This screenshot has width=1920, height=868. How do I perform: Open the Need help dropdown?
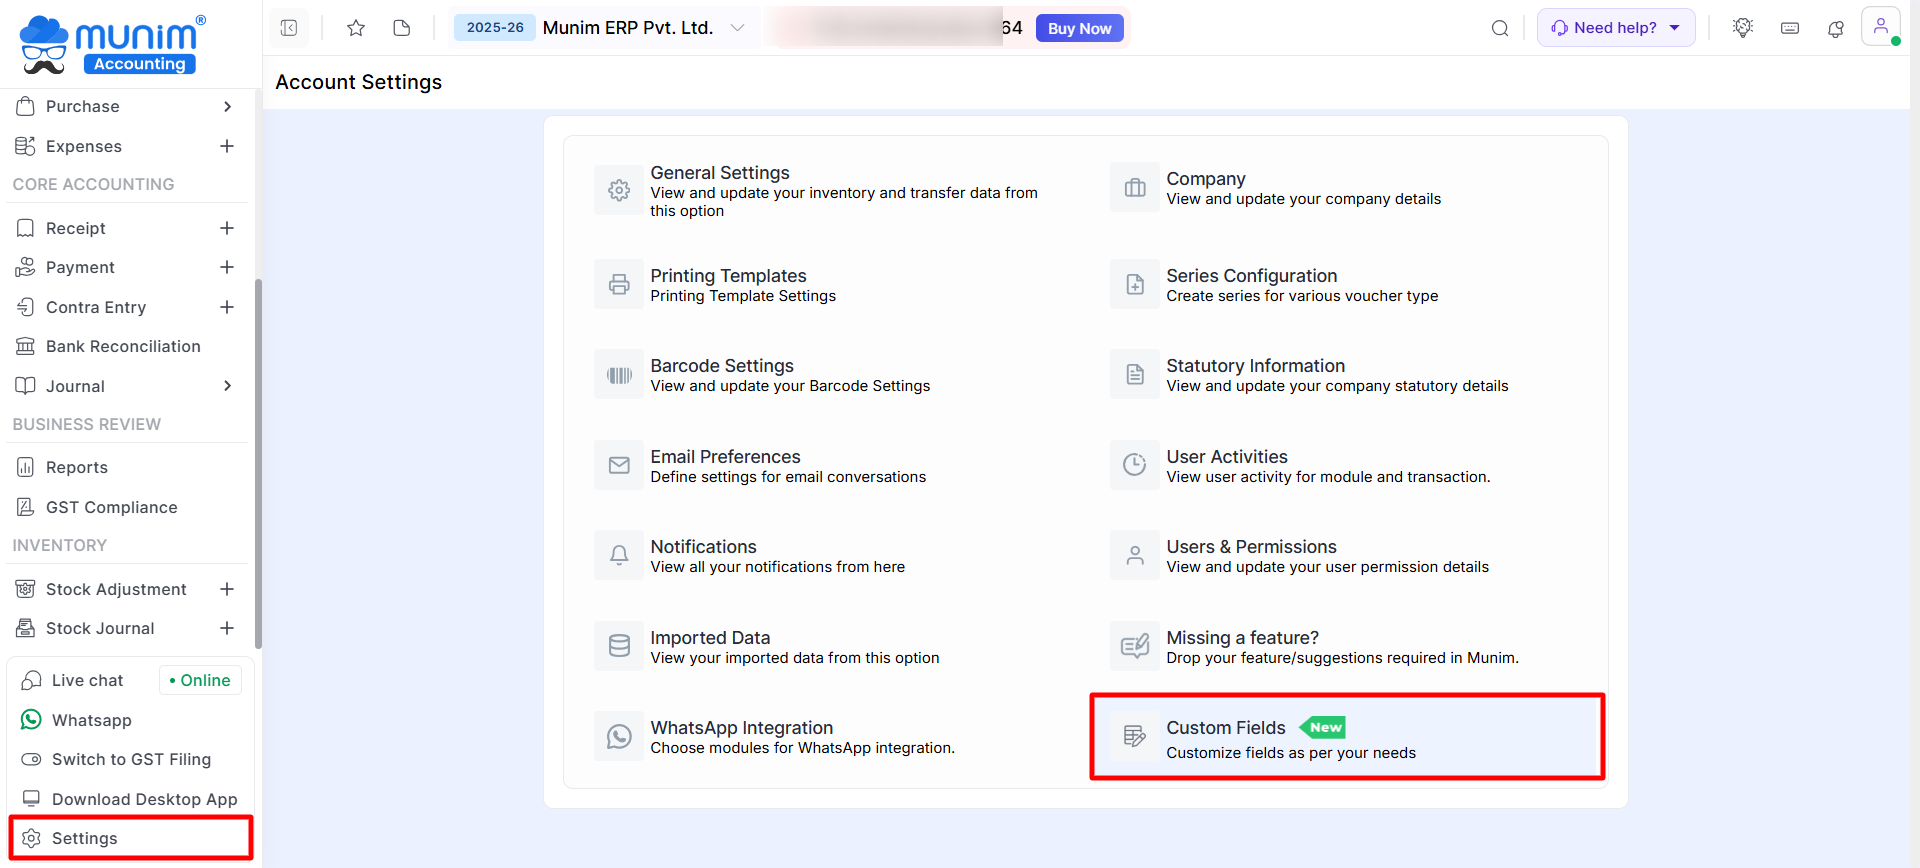tap(1615, 28)
